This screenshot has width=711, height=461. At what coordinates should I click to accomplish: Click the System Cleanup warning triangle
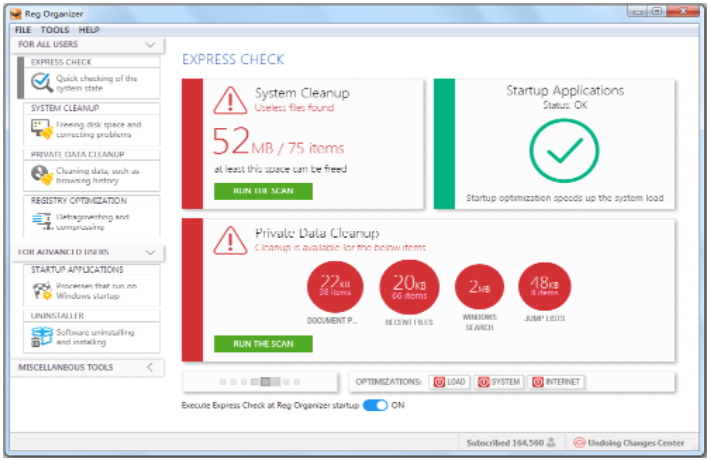pos(230,101)
